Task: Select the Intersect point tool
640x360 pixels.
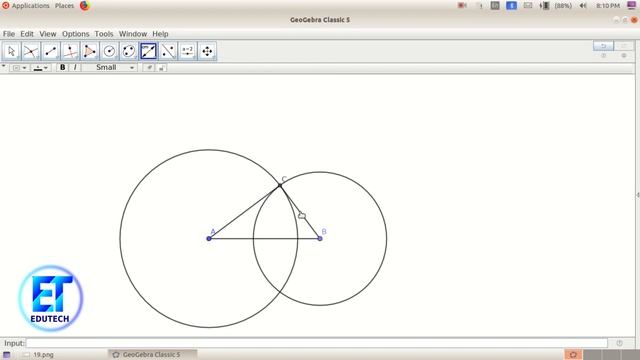Action: pyautogui.click(x=31, y=51)
